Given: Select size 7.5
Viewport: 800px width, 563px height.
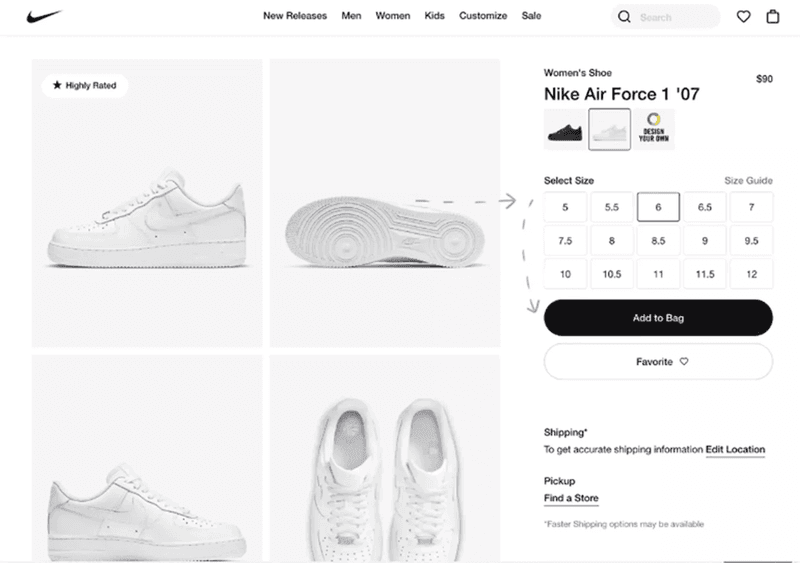Looking at the screenshot, I should click(x=565, y=241).
